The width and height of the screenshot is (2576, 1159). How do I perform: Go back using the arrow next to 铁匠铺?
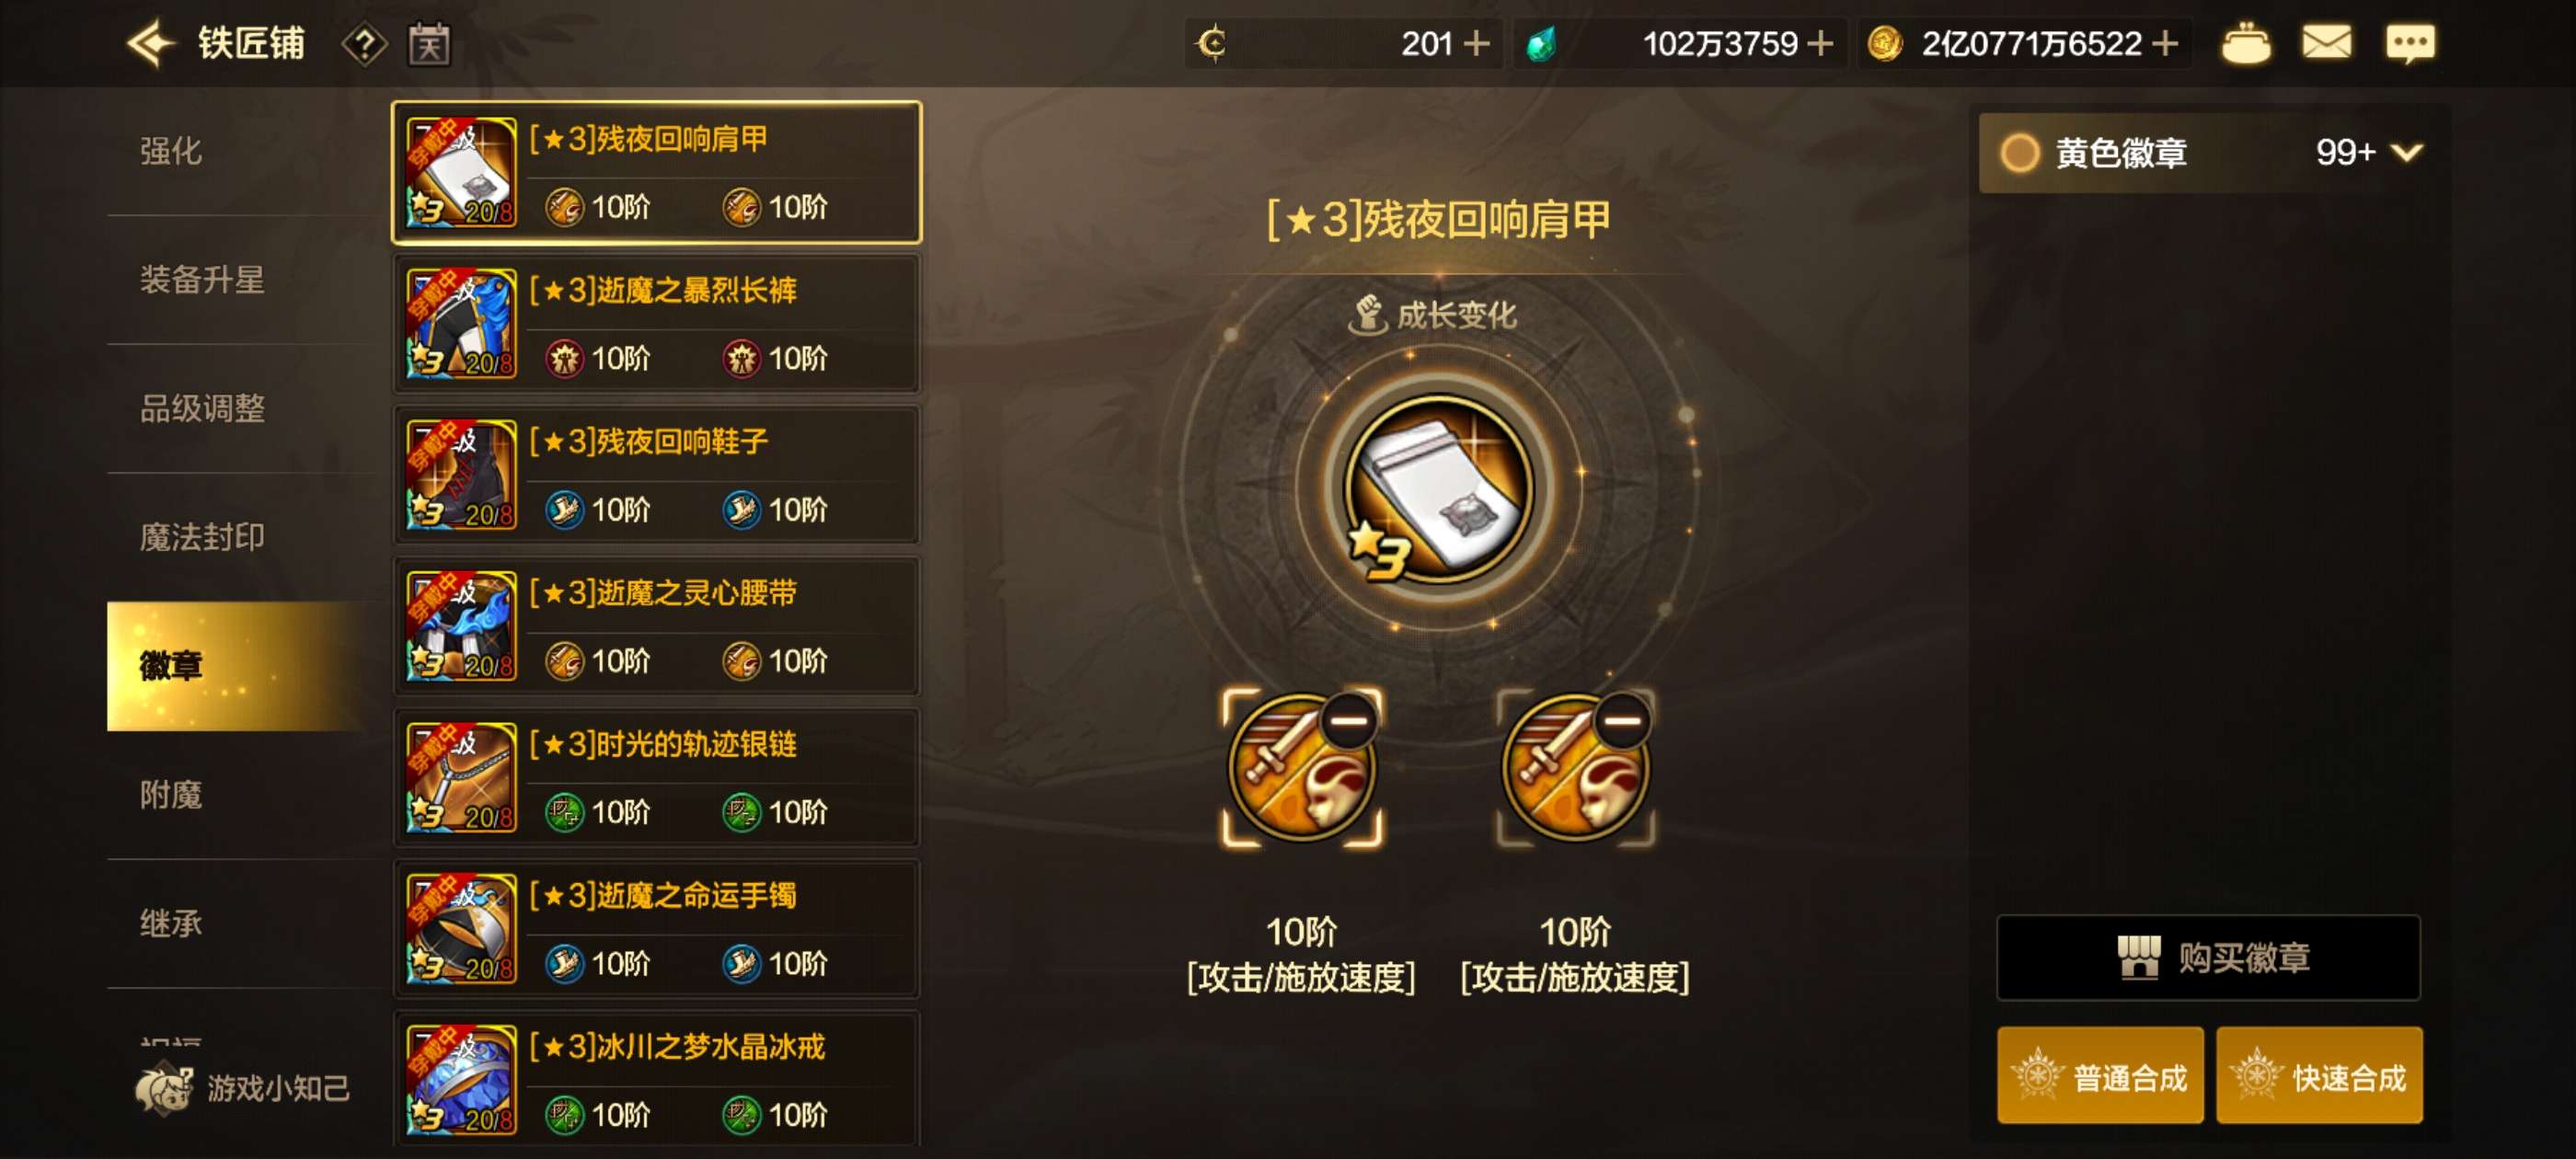coord(151,44)
